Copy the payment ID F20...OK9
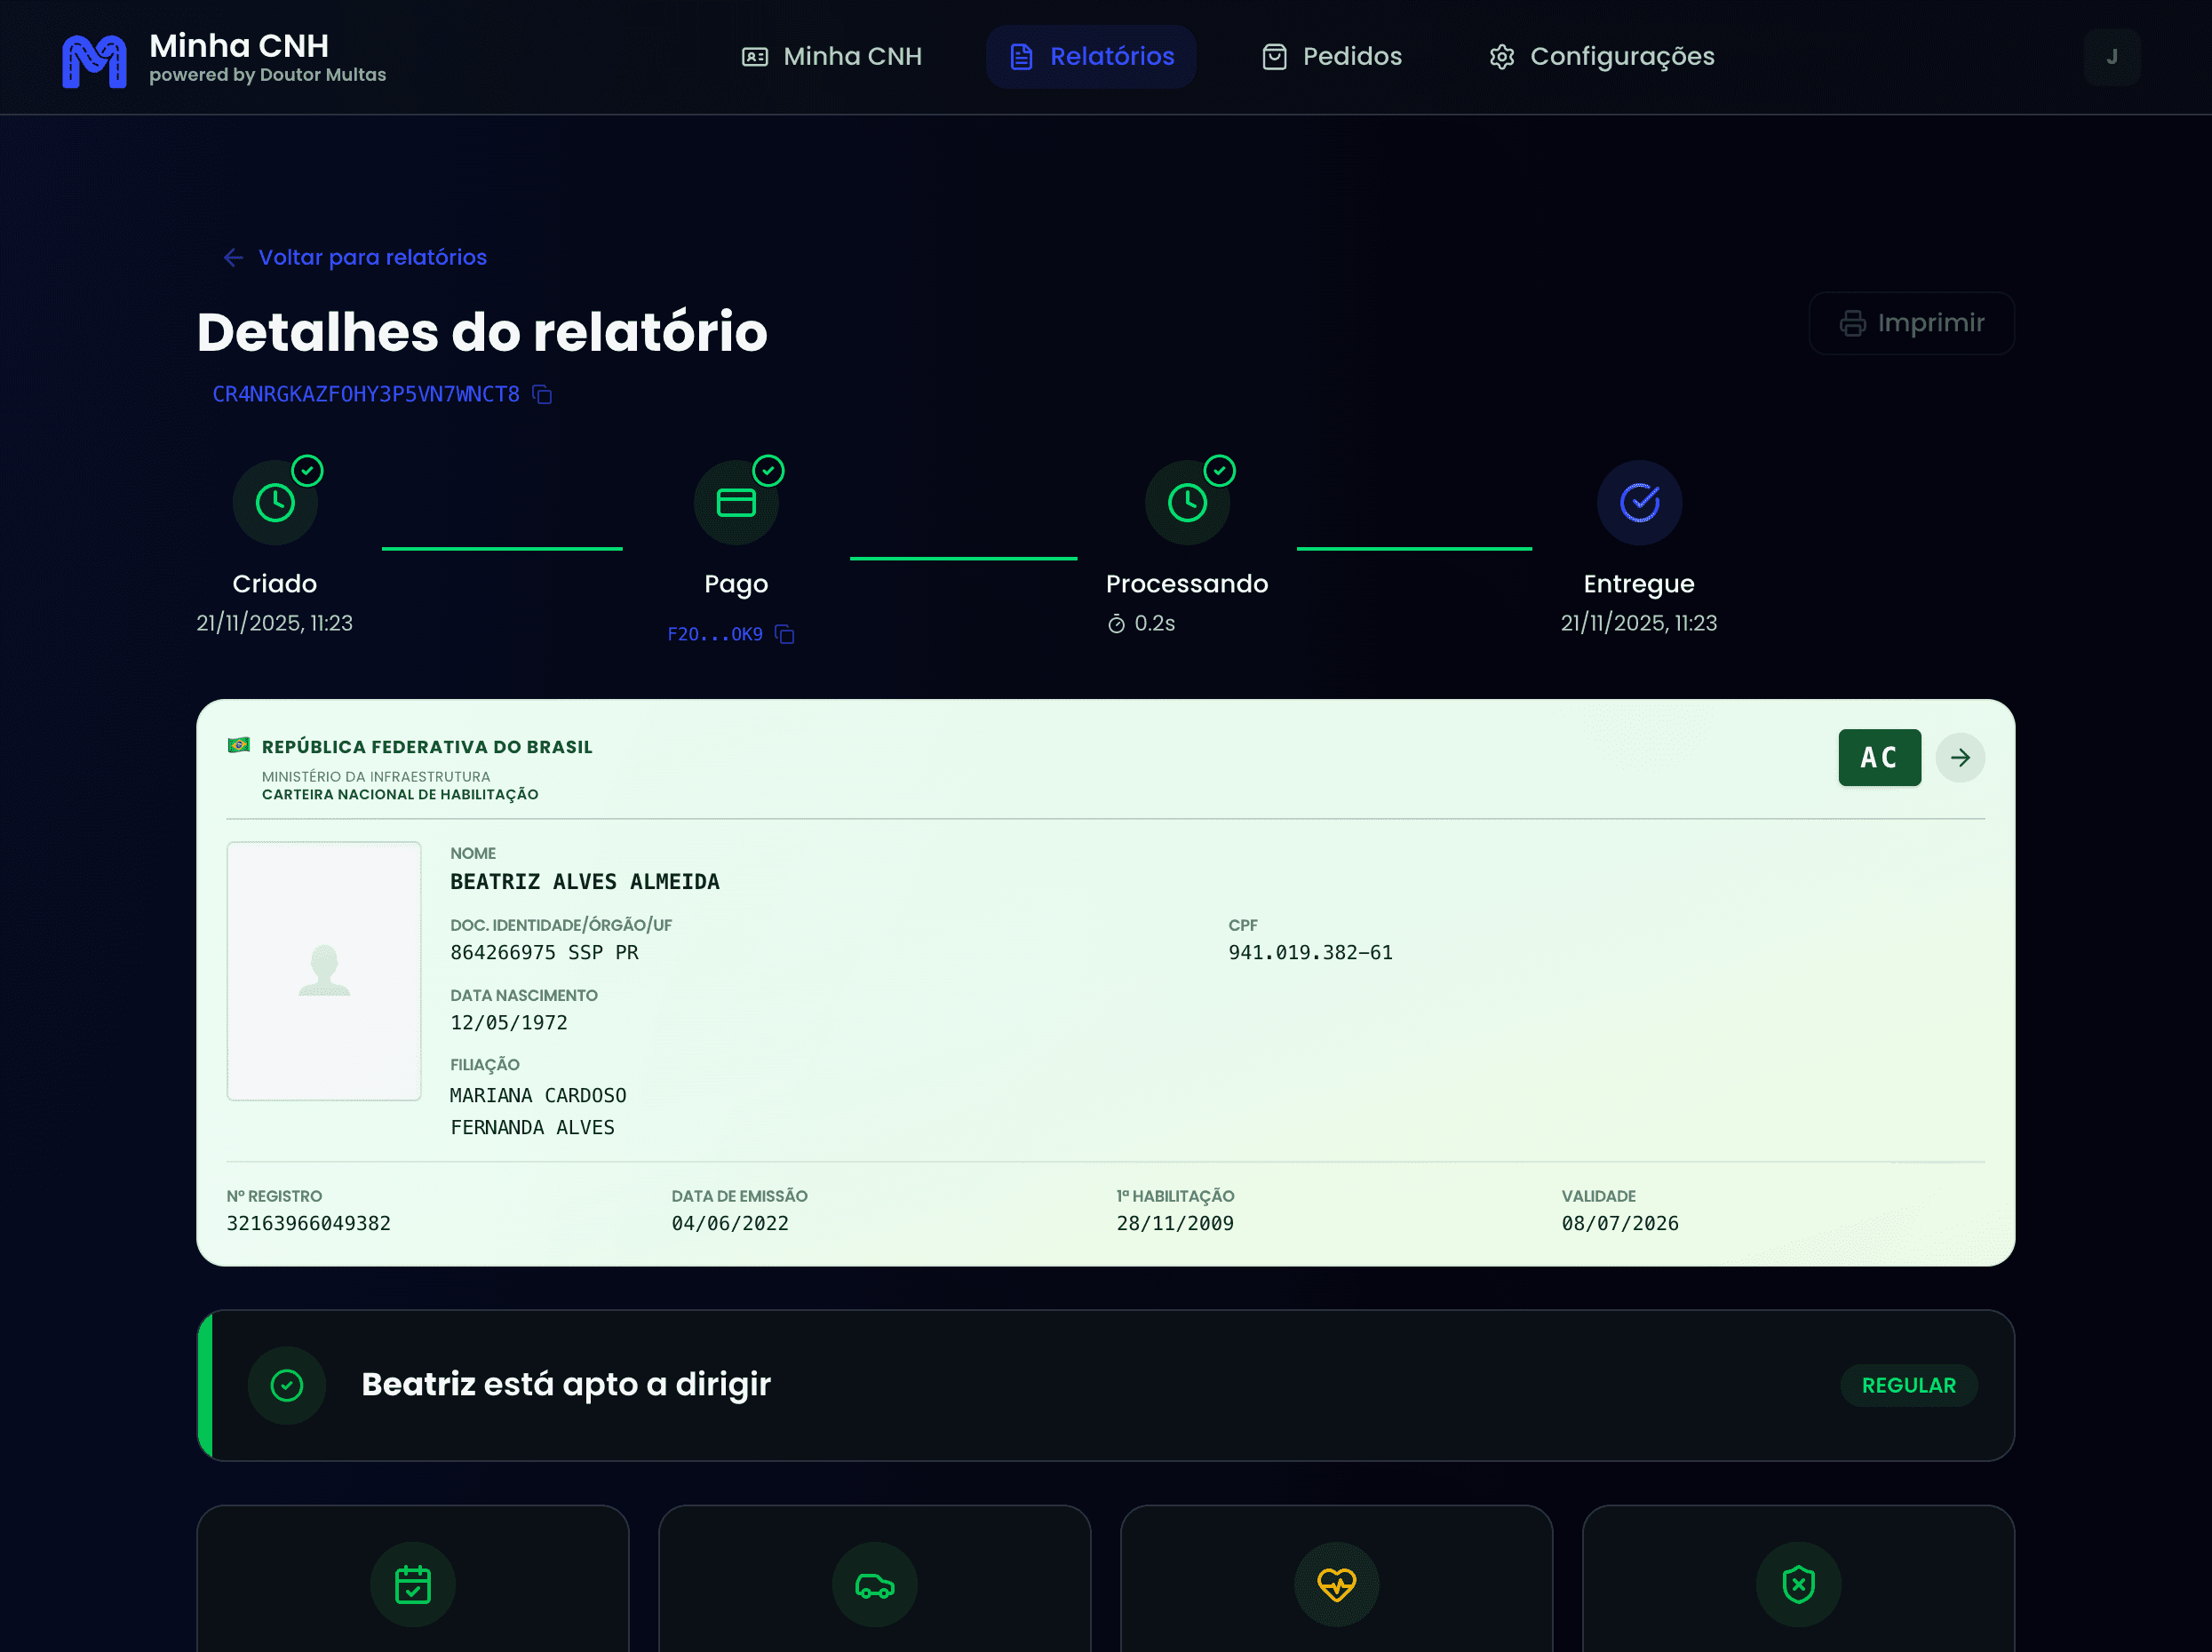The height and width of the screenshot is (1652, 2212). pyautogui.click(x=784, y=634)
